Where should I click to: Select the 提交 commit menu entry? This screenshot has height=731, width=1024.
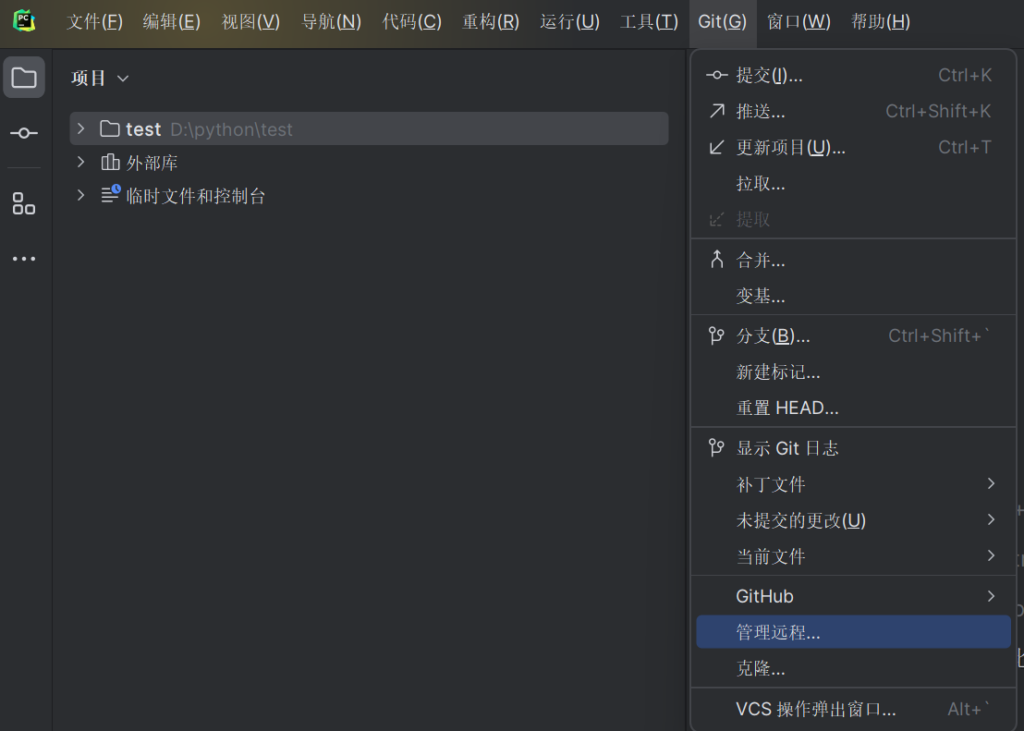tap(769, 75)
